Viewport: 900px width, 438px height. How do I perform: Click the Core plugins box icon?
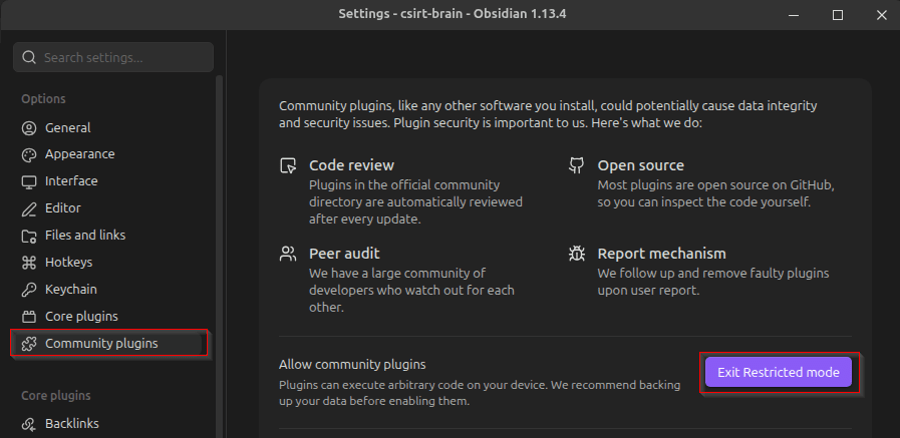[x=29, y=316]
